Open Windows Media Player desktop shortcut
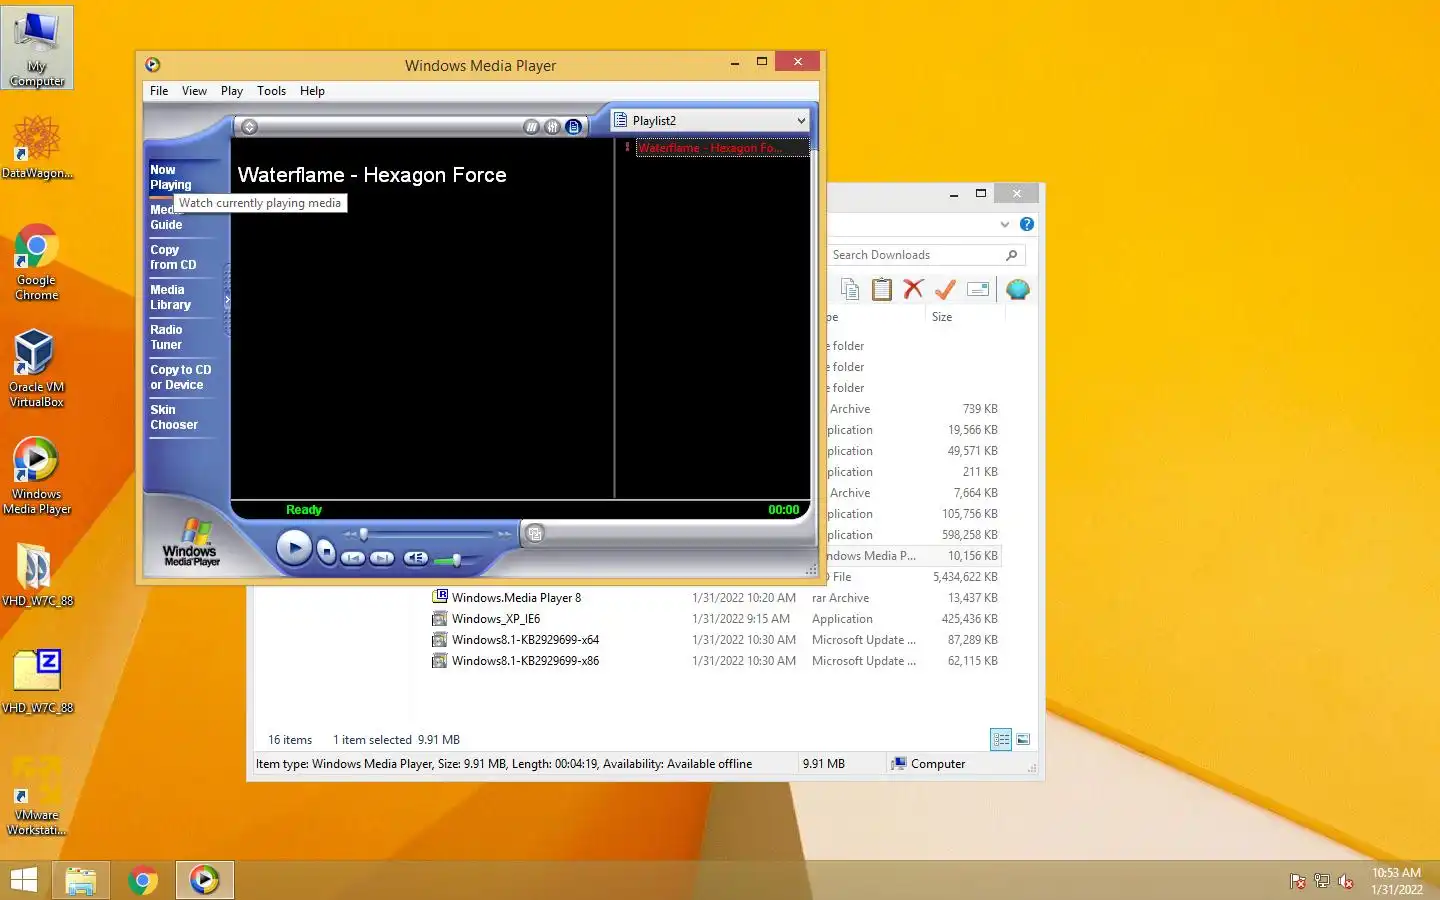This screenshot has width=1440, height=900. coord(37,476)
